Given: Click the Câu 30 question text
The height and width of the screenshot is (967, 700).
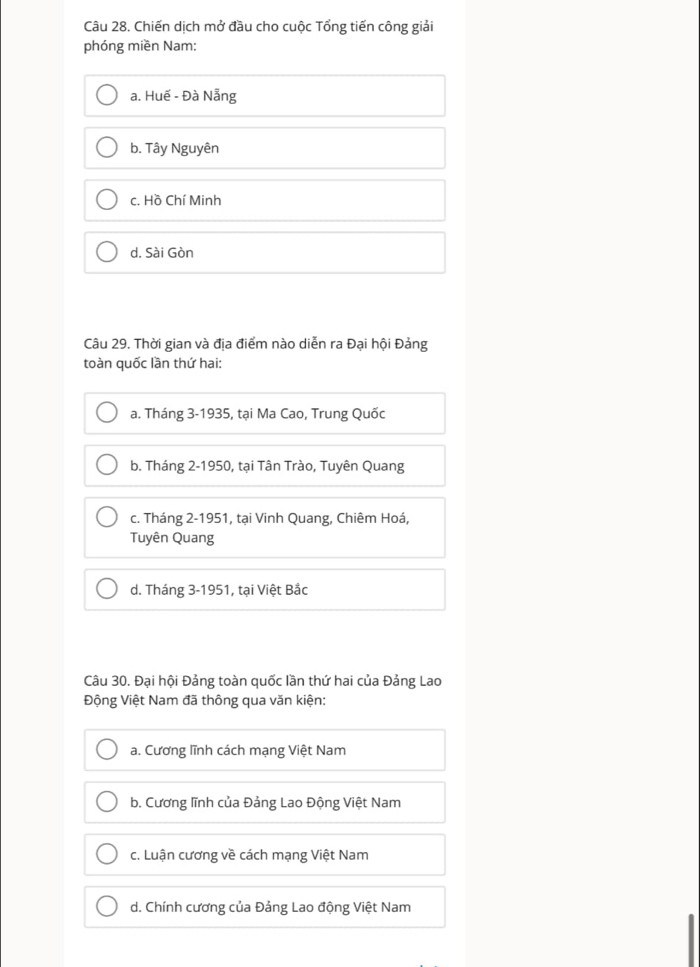Looking at the screenshot, I should coord(262,691).
